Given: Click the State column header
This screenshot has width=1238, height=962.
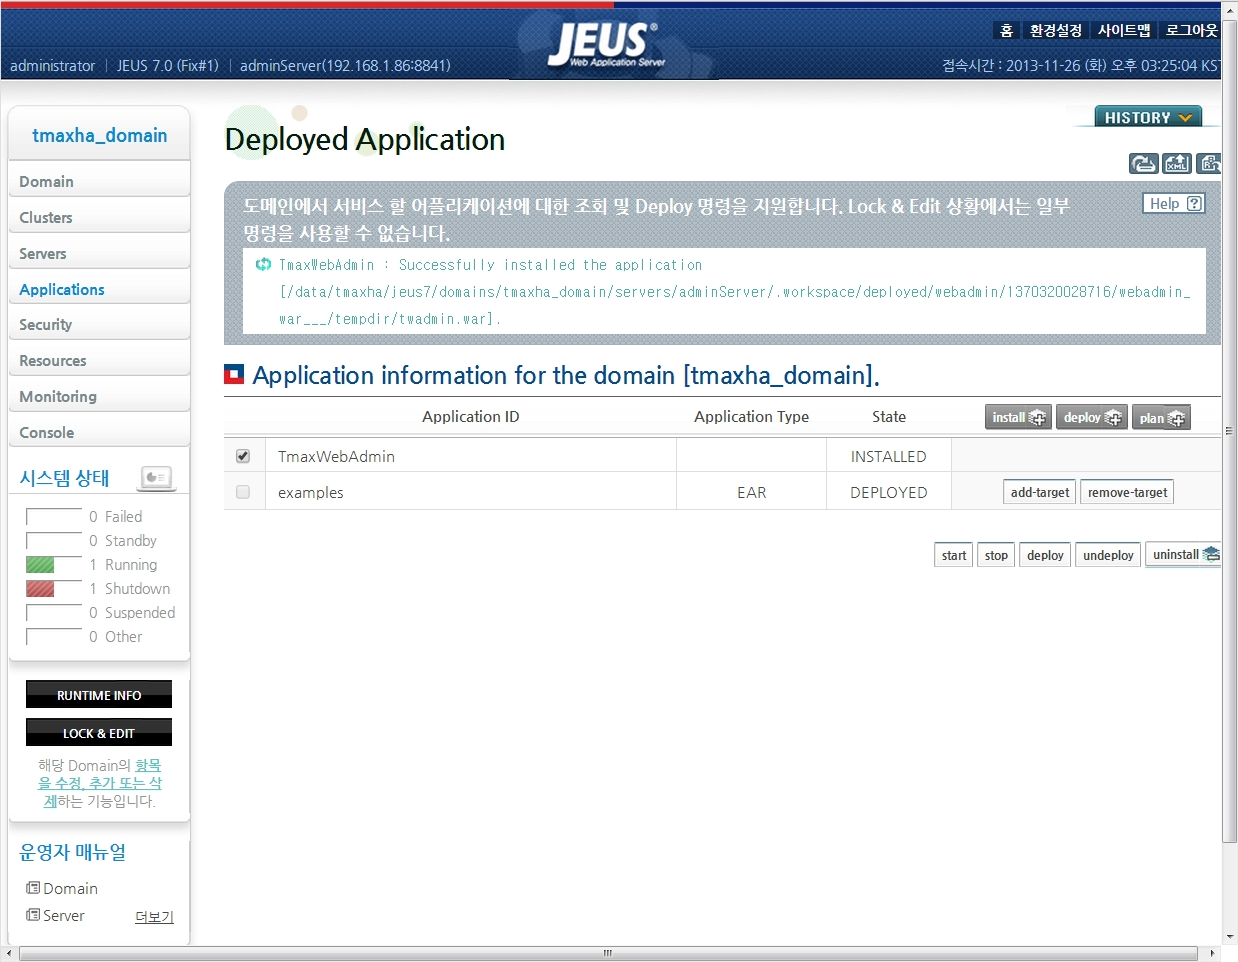Looking at the screenshot, I should coord(889,416).
